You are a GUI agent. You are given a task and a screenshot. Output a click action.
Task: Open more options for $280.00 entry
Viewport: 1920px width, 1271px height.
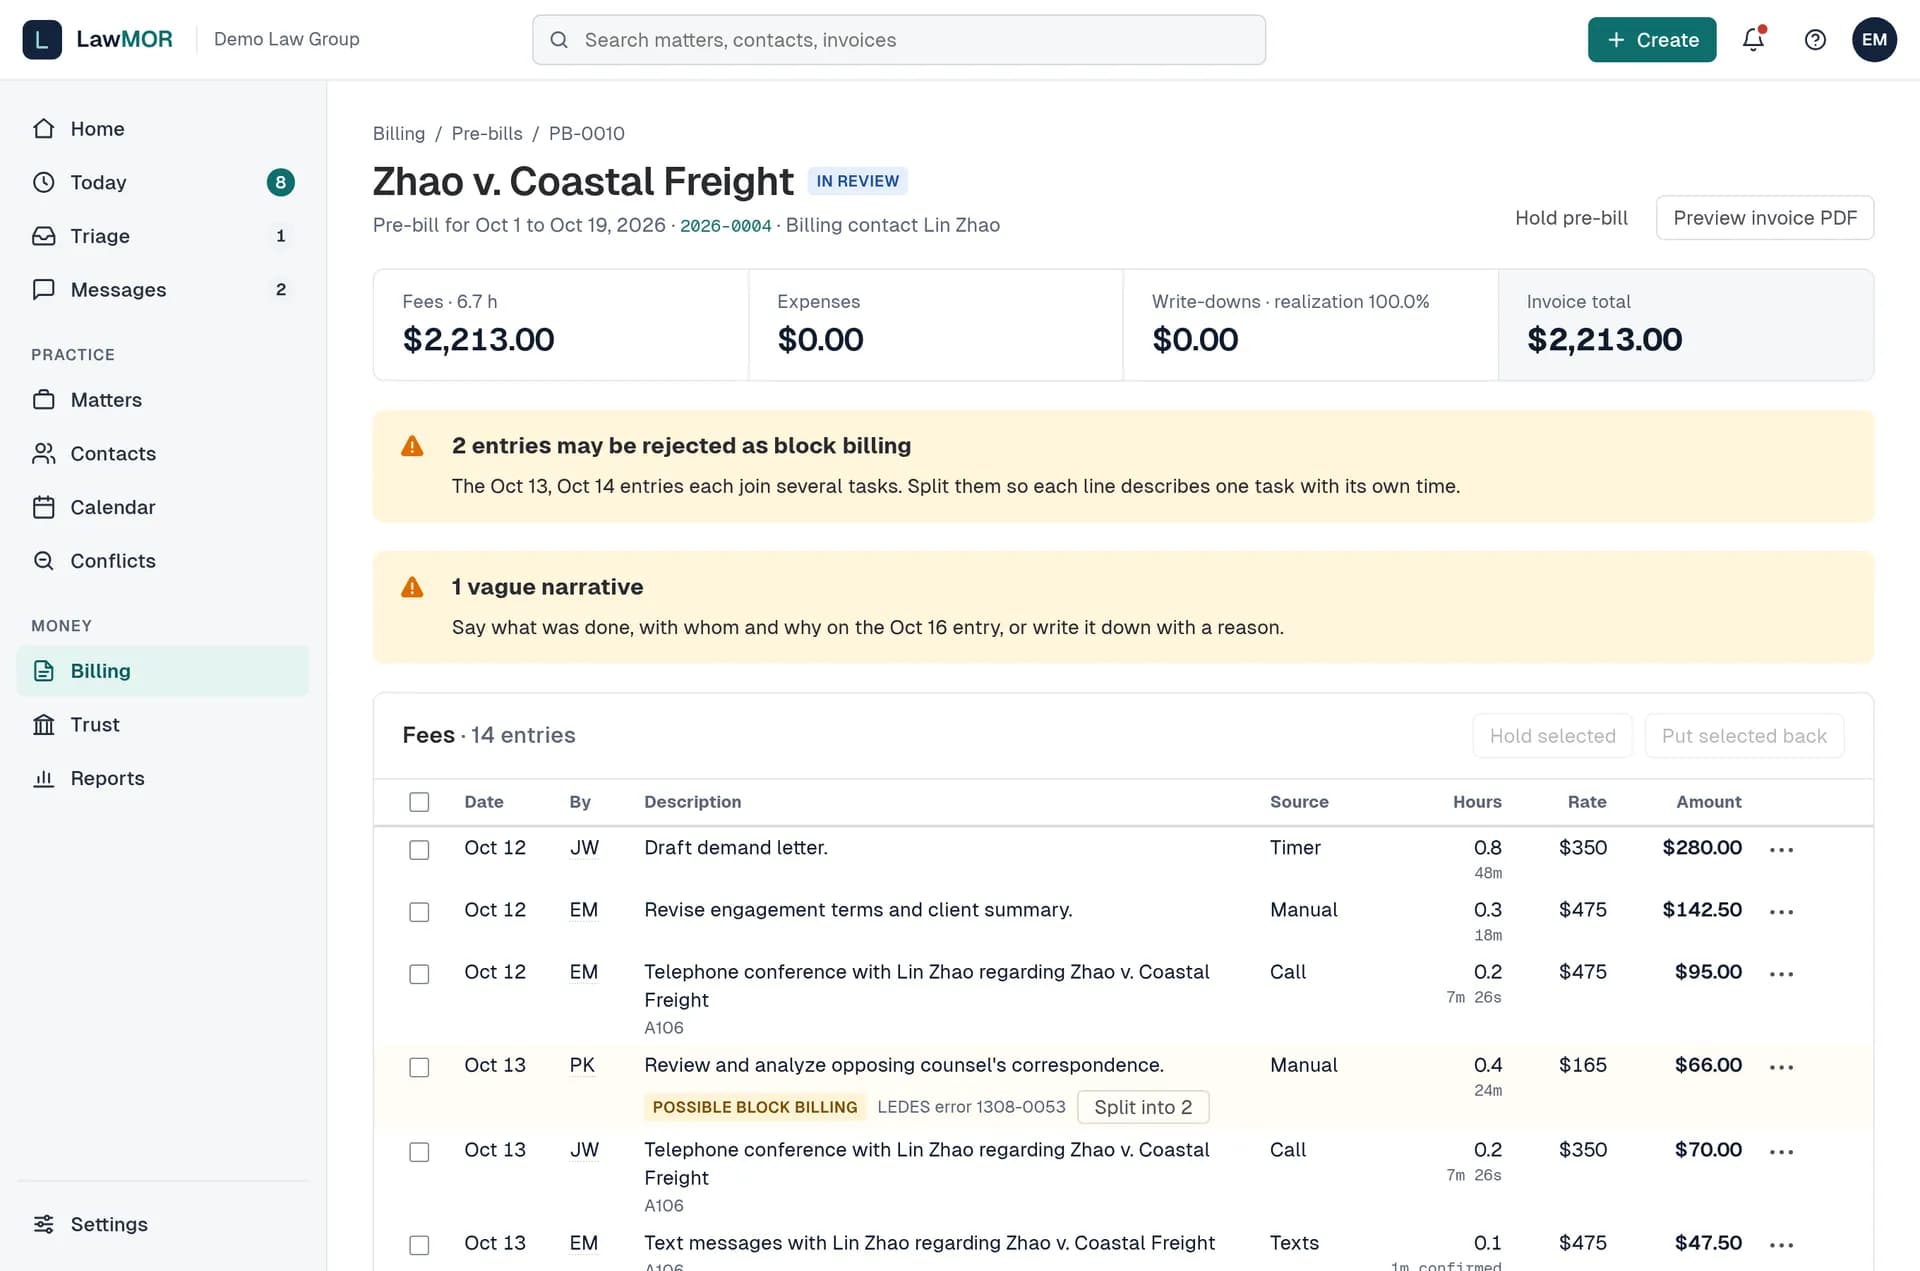[x=1781, y=850]
